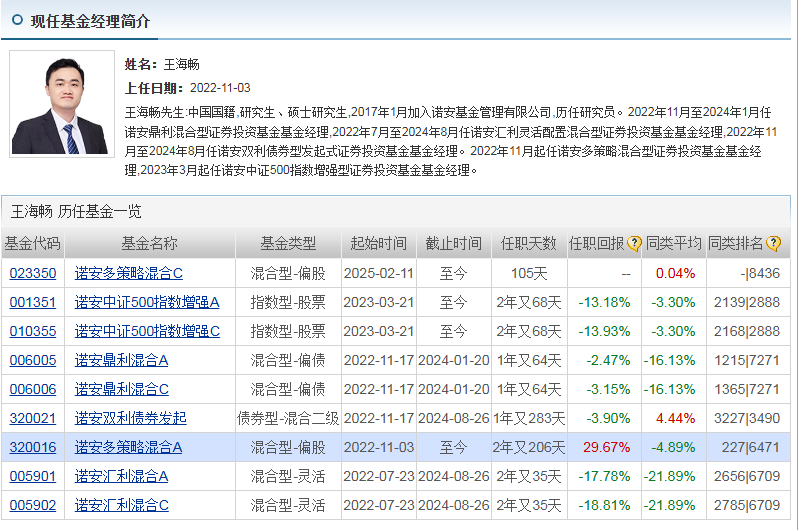
Task: Click the ranking value 1215|7271
Action: pos(747,360)
